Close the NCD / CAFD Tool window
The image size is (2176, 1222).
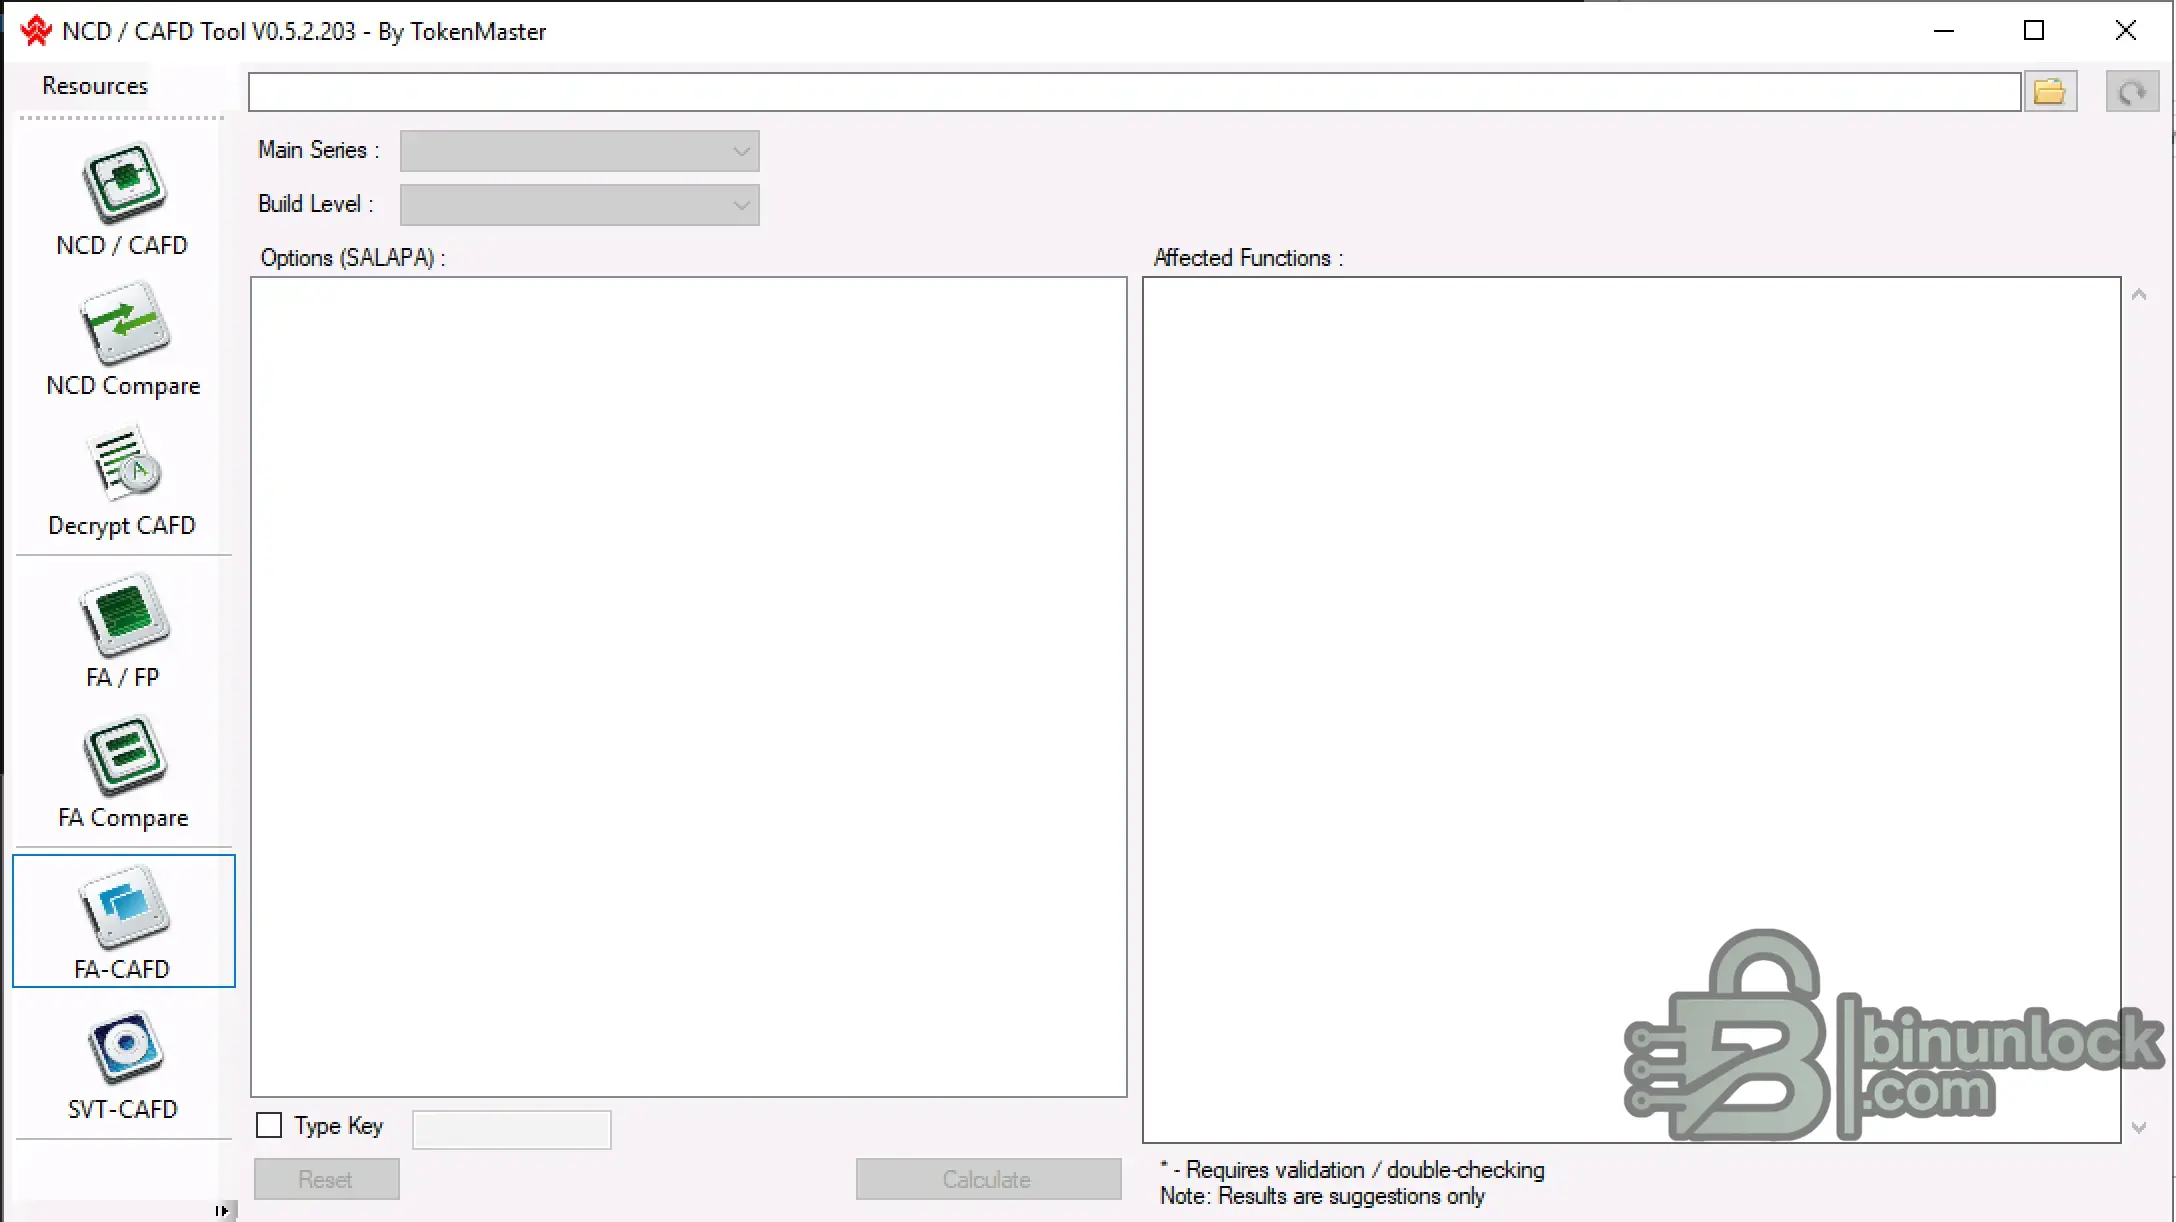tap(2126, 31)
